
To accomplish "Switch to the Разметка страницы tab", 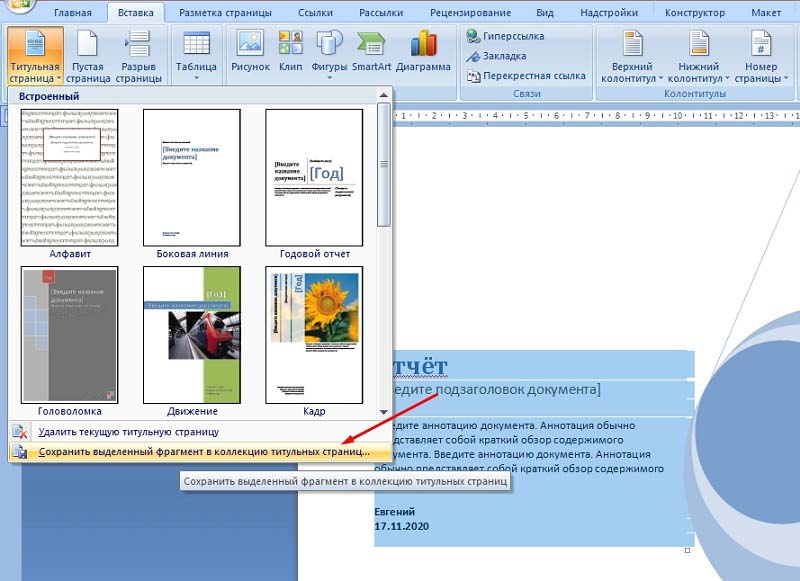I will [225, 13].
